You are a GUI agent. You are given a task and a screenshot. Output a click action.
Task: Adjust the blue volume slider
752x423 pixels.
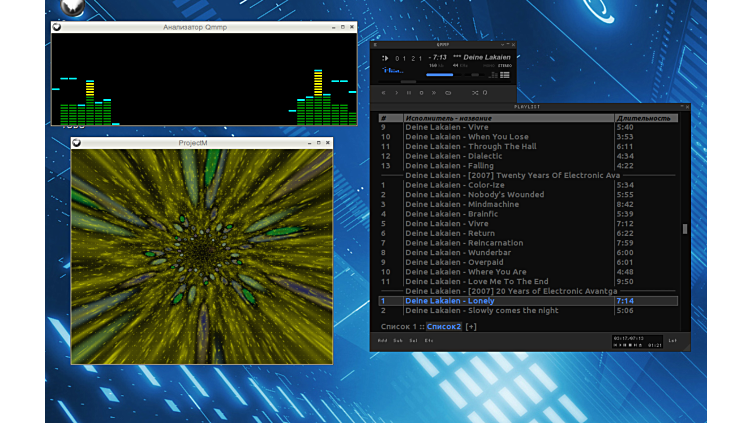click(x=440, y=75)
